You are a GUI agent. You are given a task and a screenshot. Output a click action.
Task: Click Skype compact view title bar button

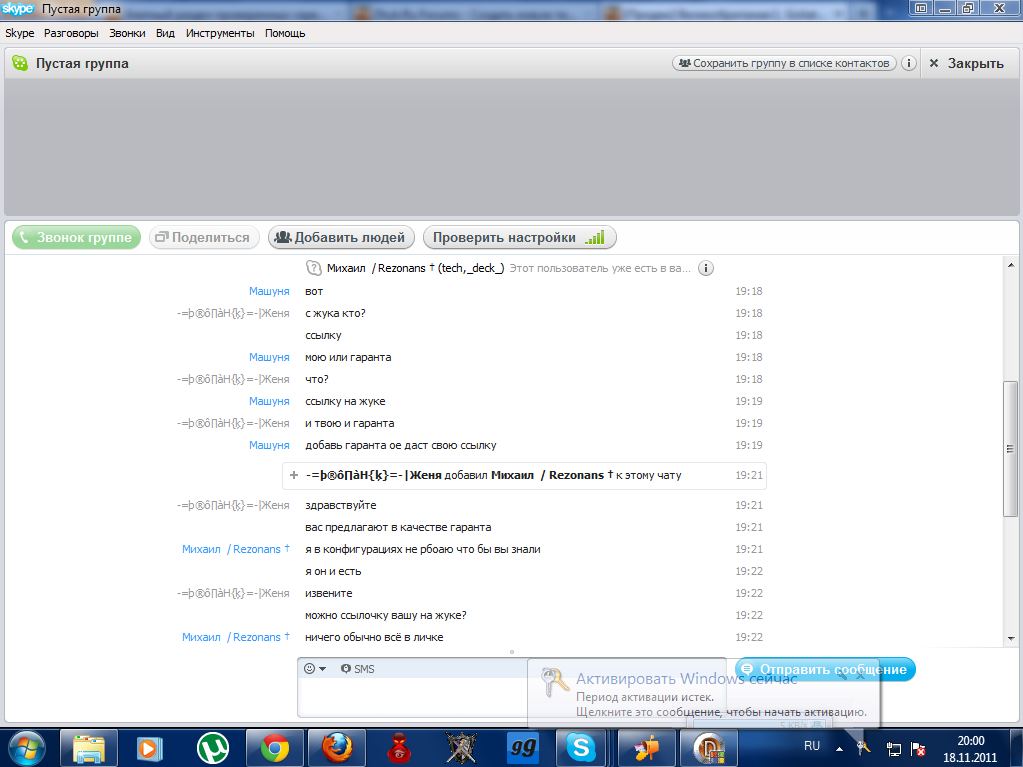point(921,8)
